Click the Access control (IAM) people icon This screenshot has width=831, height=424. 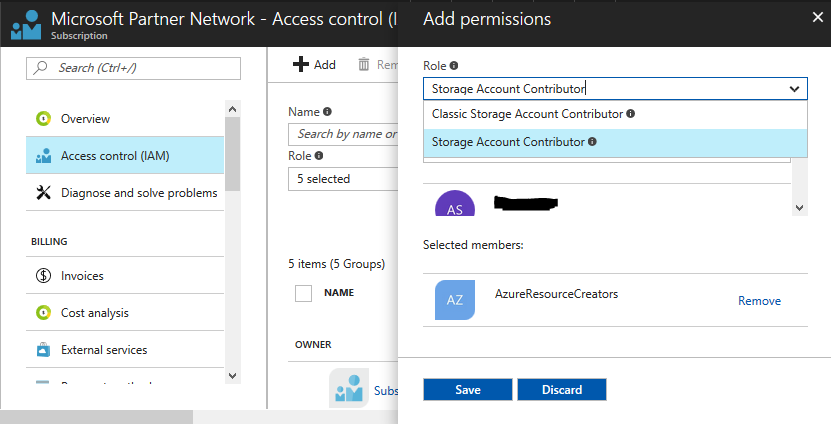click(x=43, y=156)
